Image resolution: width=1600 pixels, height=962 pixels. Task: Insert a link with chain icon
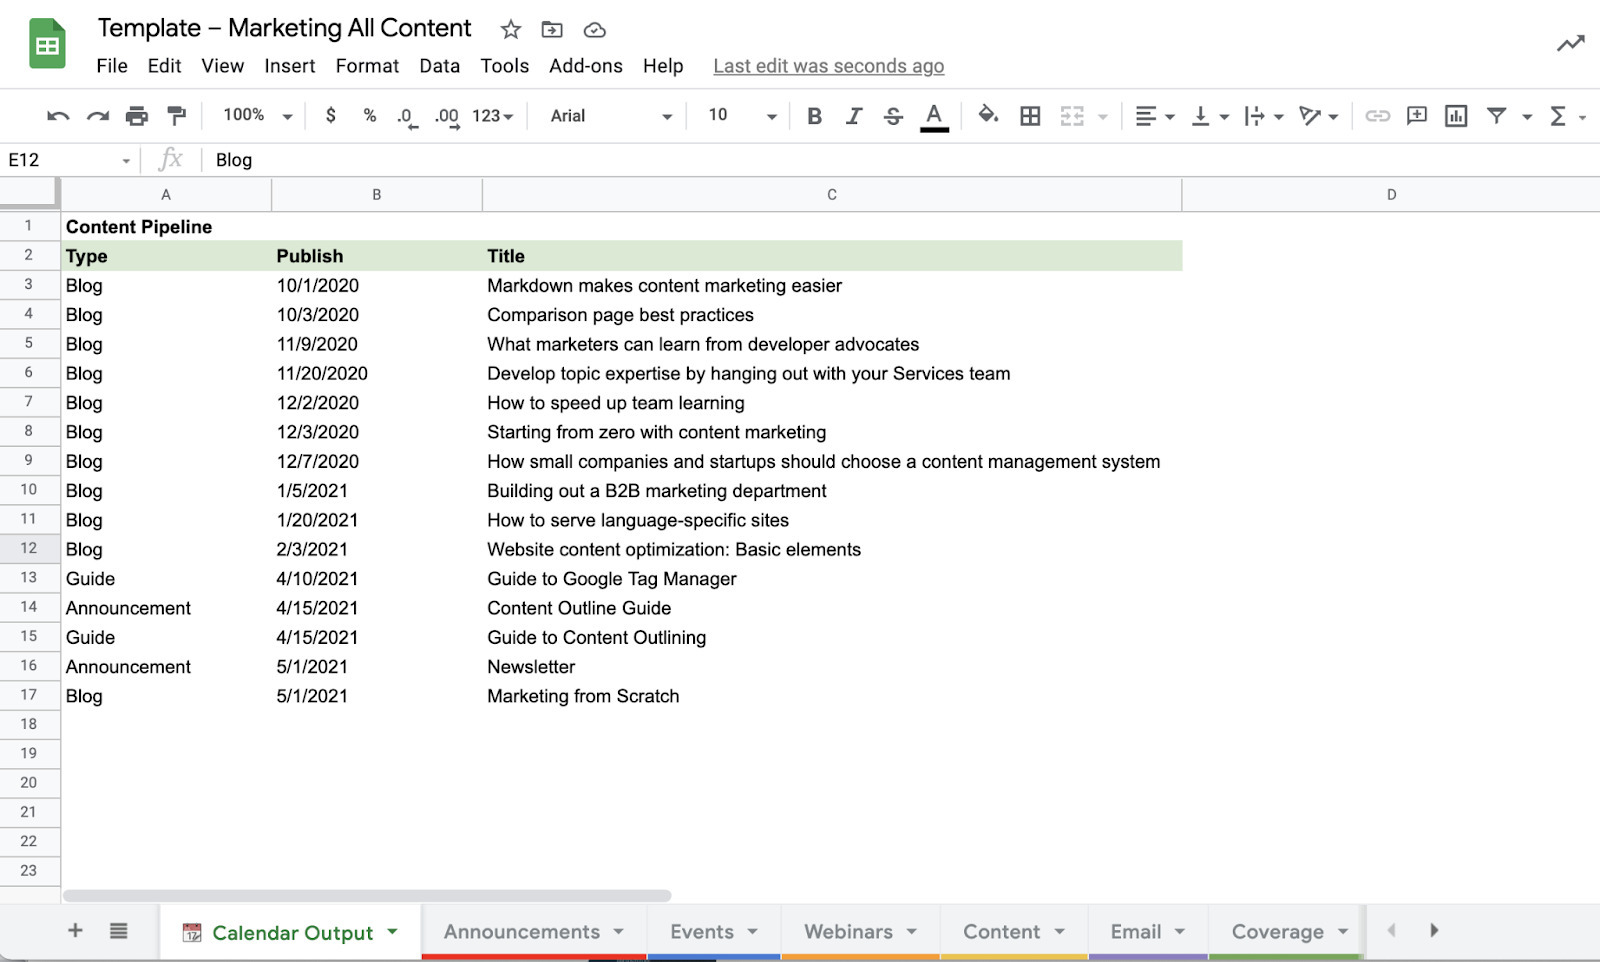tap(1377, 116)
